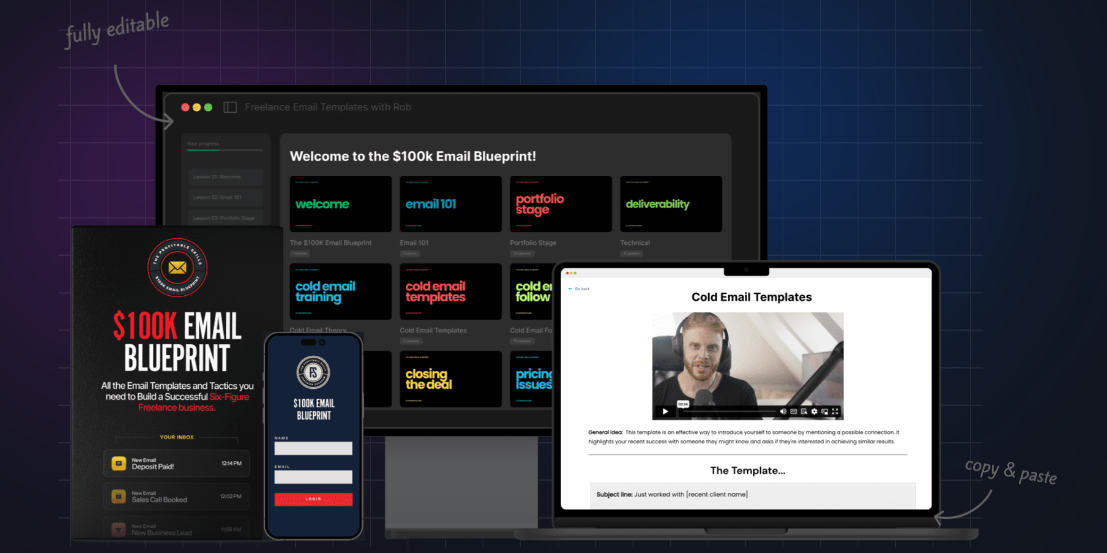
Task: Toggle captions in the video player
Action: pyautogui.click(x=791, y=411)
